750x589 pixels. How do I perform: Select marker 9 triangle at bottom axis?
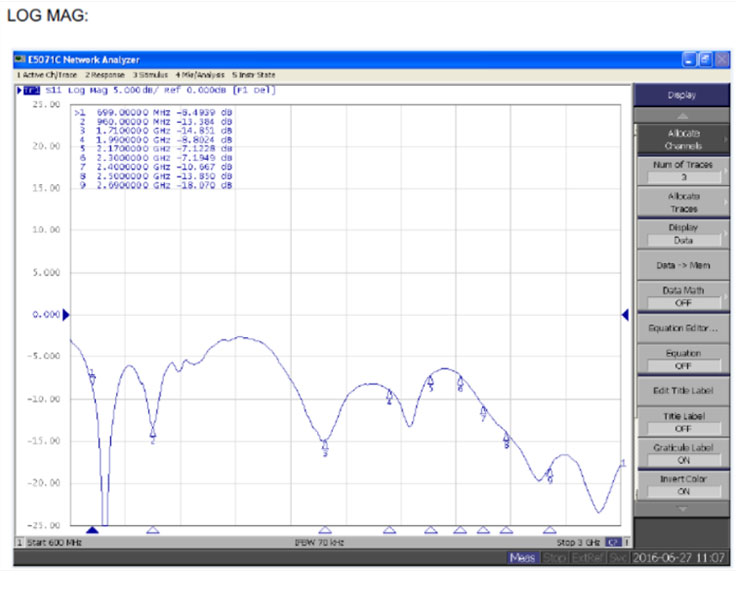(550, 530)
